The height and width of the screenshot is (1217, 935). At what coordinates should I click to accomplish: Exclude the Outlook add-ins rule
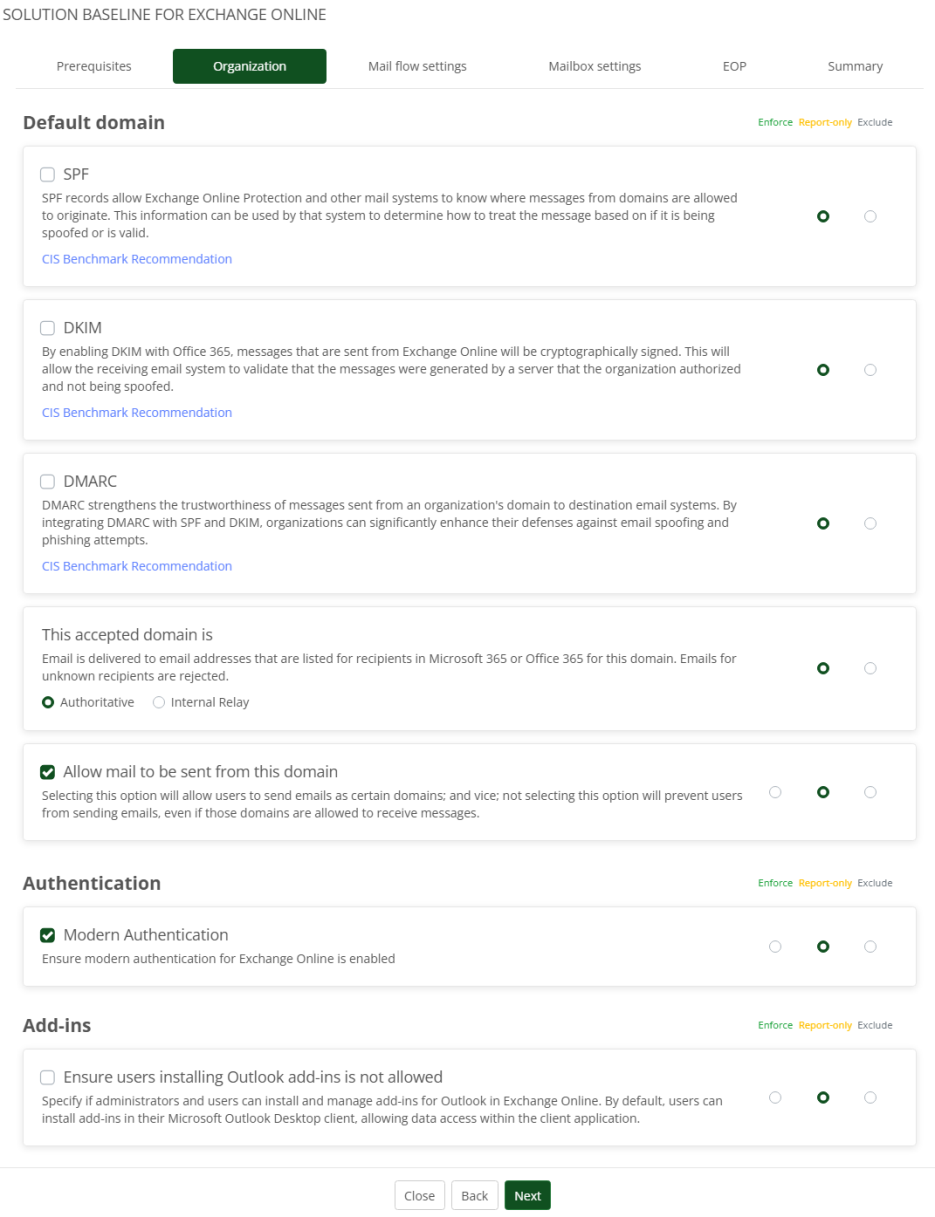tap(870, 1097)
